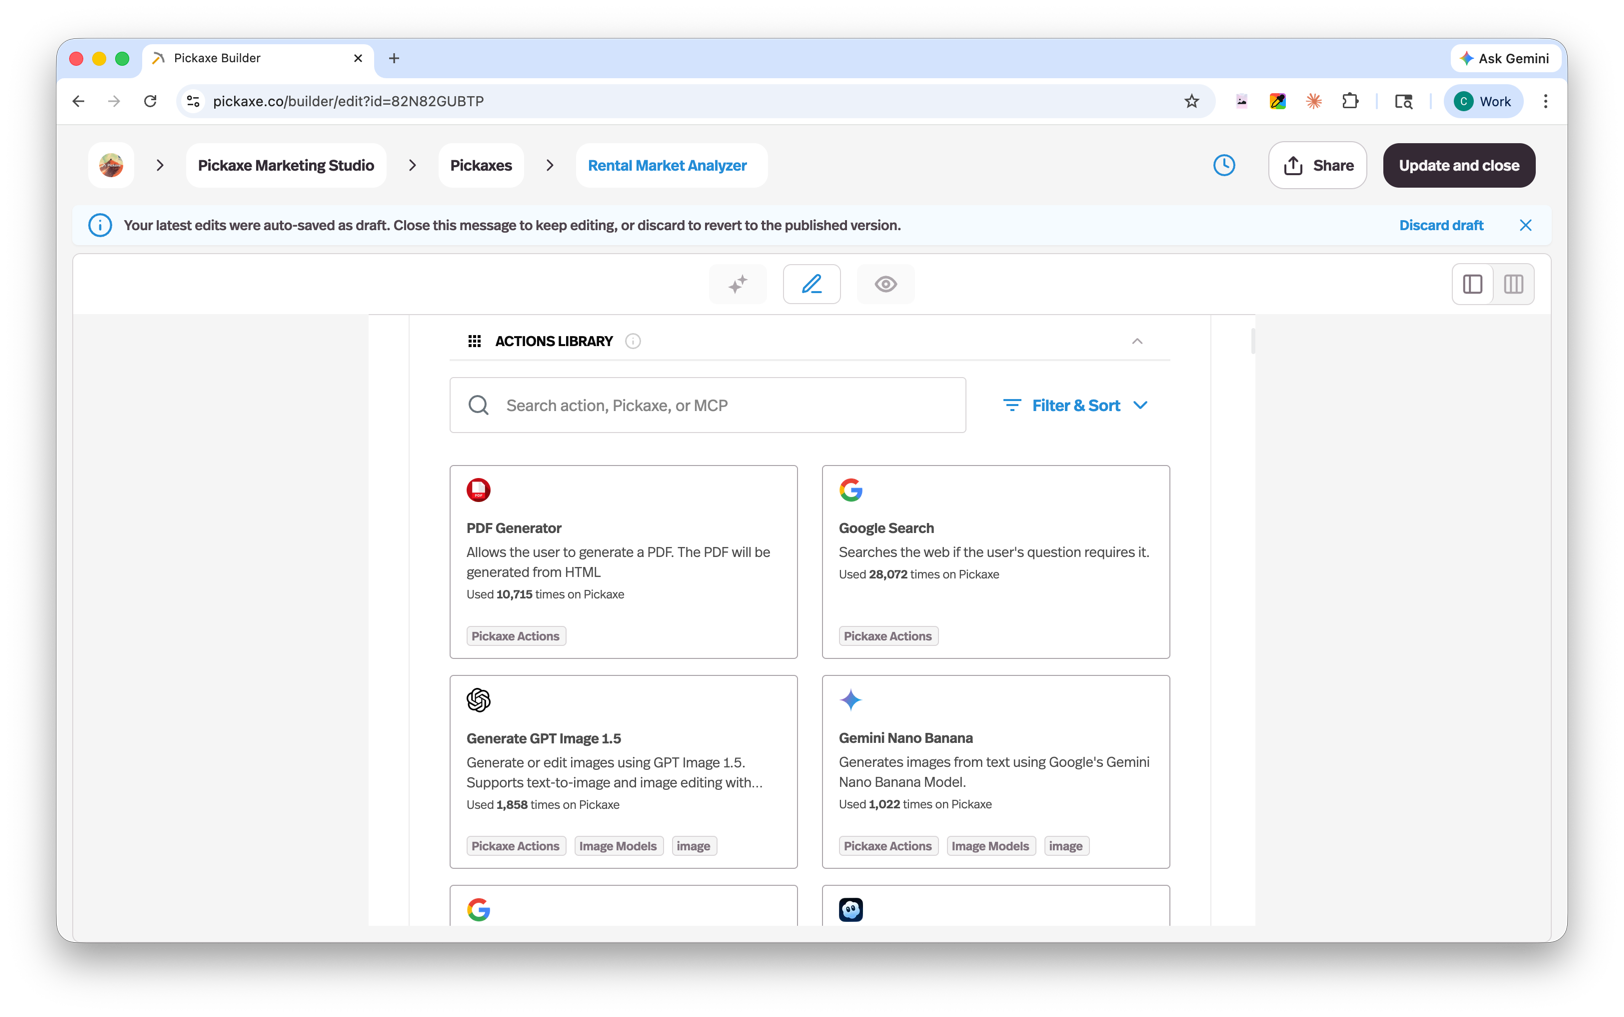Viewport: 1624px width, 1017px height.
Task: Click the split view layout icon
Action: click(x=1472, y=284)
